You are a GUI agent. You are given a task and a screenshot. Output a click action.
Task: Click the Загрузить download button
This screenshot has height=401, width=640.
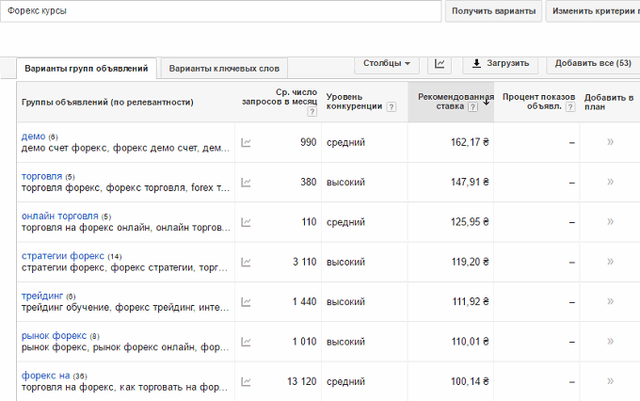[x=500, y=64]
